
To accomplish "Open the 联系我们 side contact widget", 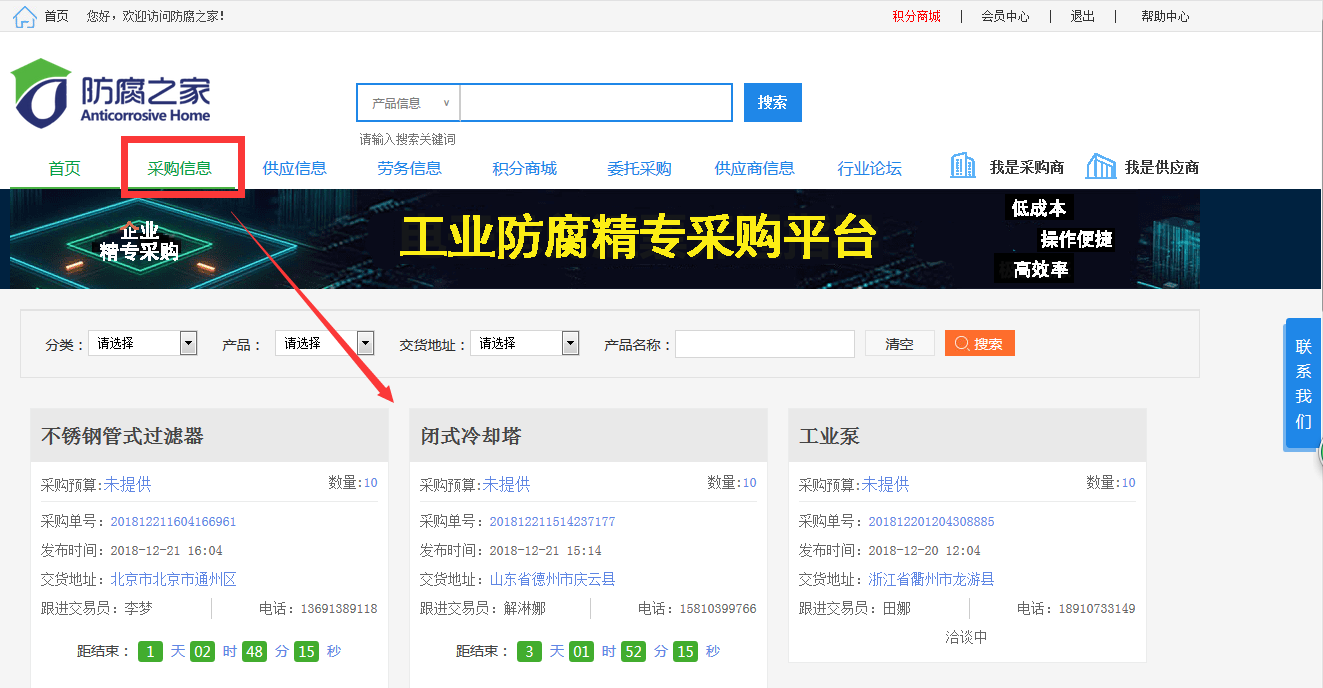I will (x=1302, y=383).
